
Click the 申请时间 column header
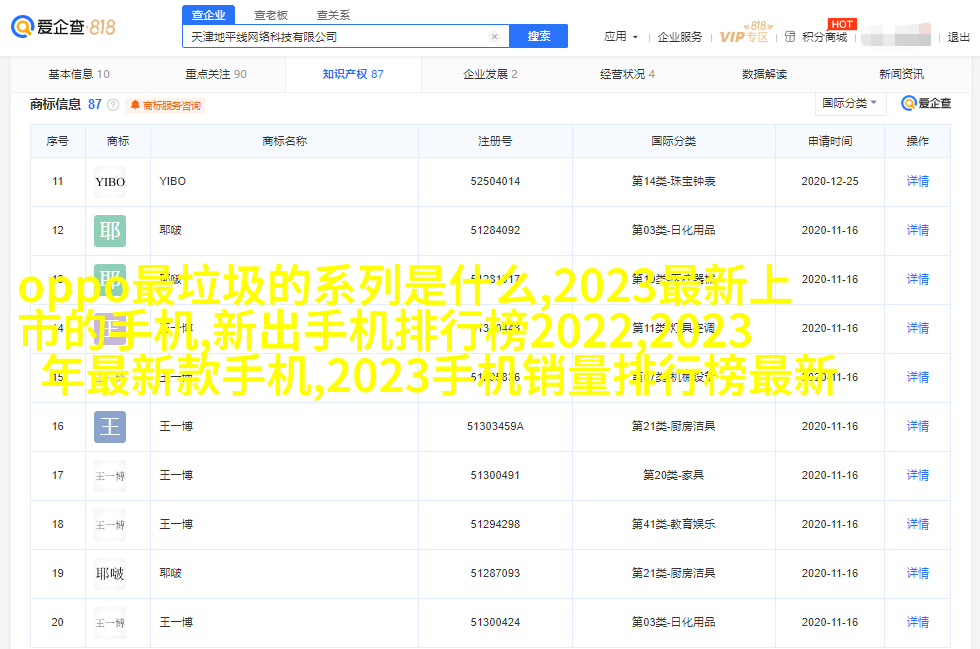(x=830, y=141)
